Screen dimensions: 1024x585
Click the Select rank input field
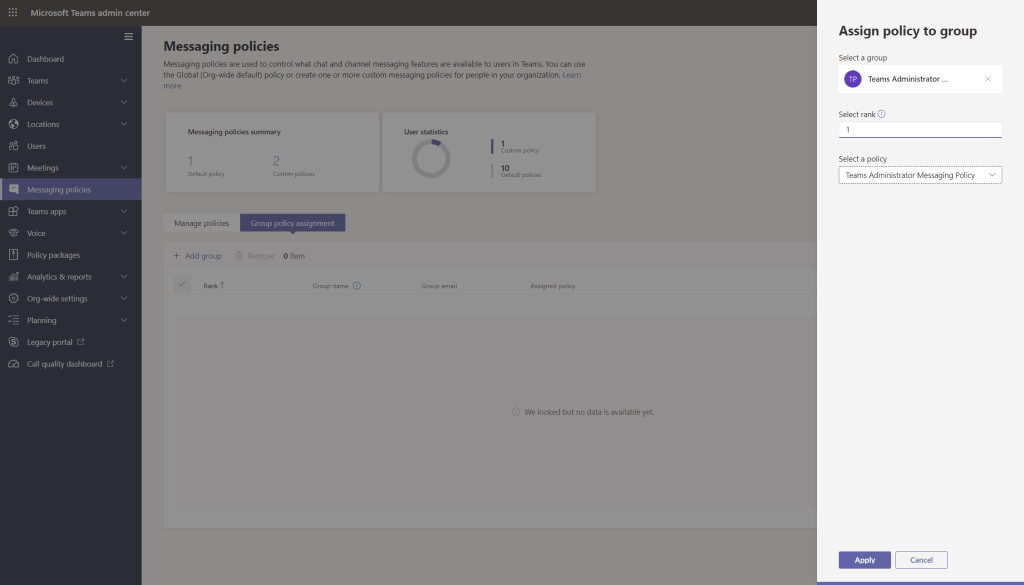(920, 130)
